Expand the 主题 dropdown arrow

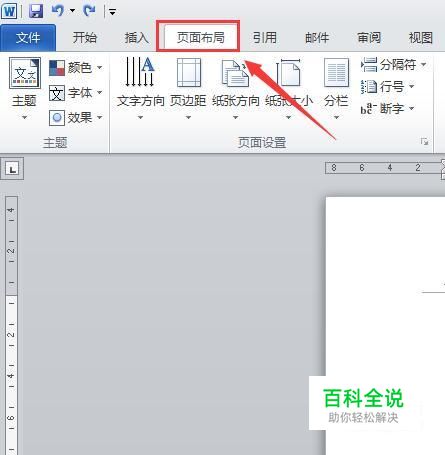pyautogui.click(x=24, y=117)
